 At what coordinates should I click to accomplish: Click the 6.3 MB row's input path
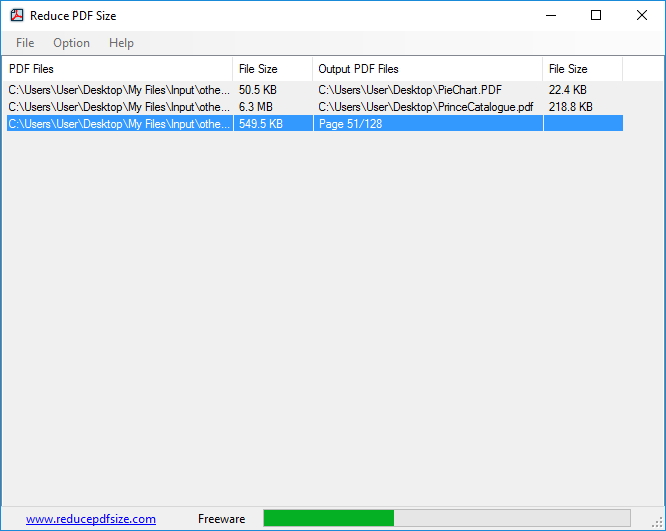pos(119,107)
